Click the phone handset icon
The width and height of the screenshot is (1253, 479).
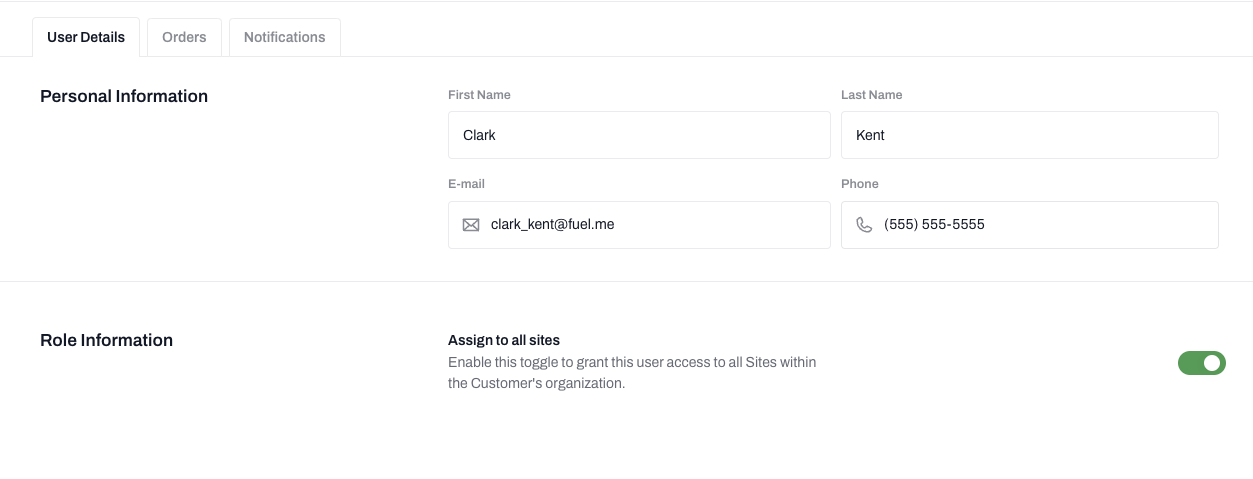(x=864, y=225)
